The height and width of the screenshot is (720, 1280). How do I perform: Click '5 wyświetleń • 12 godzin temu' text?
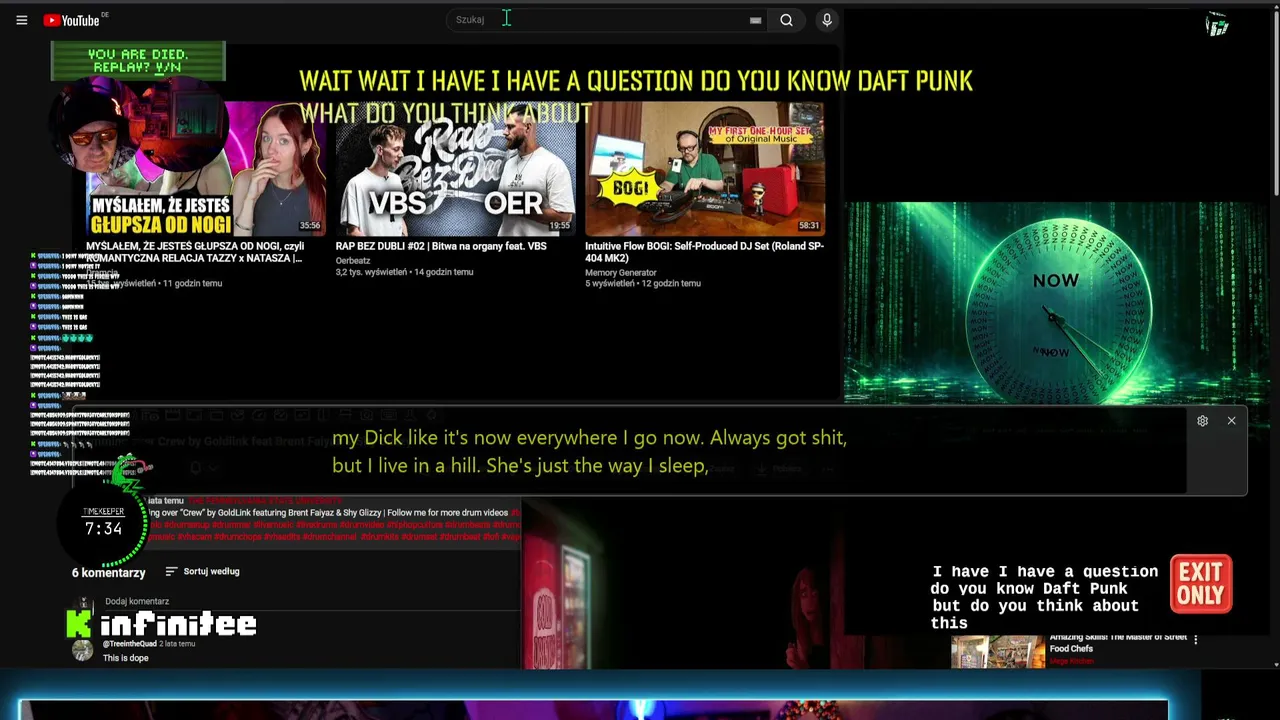click(643, 284)
